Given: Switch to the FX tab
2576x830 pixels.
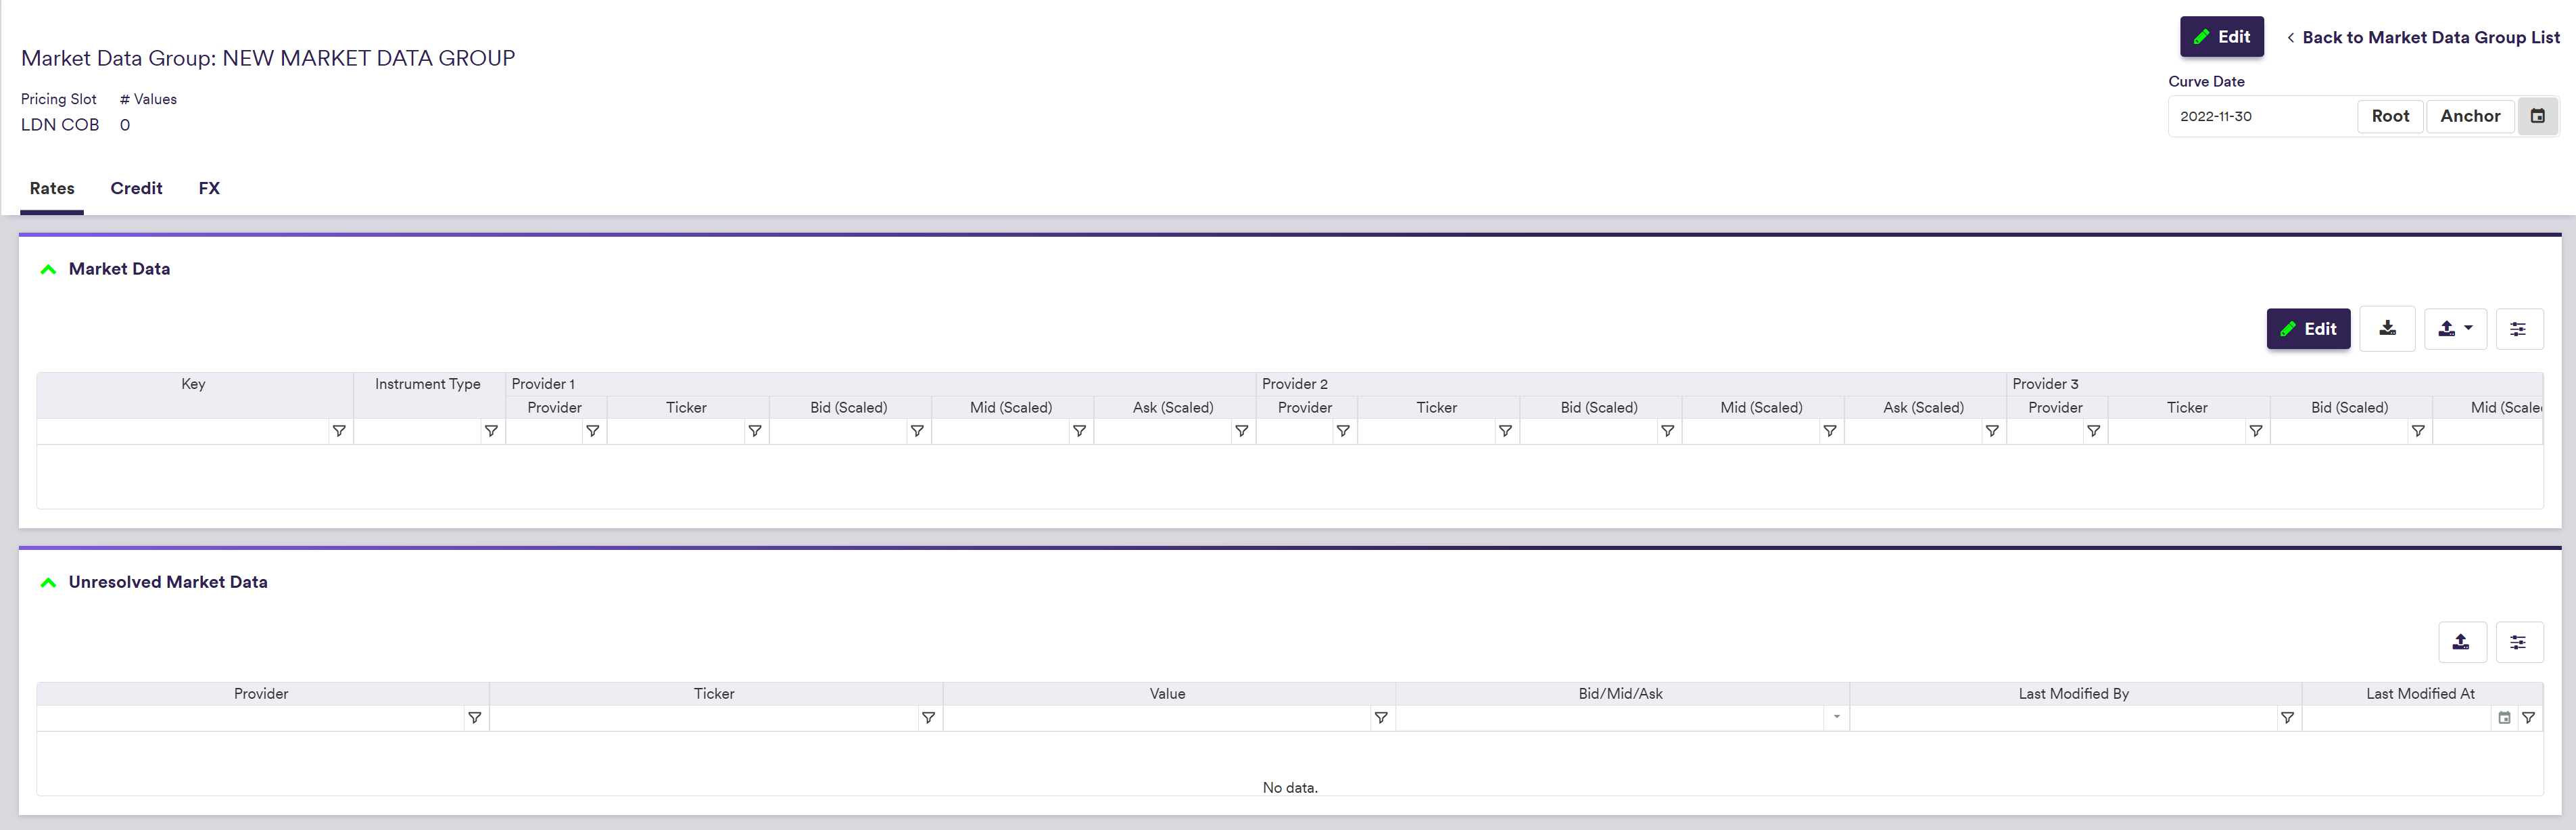Looking at the screenshot, I should pos(209,188).
